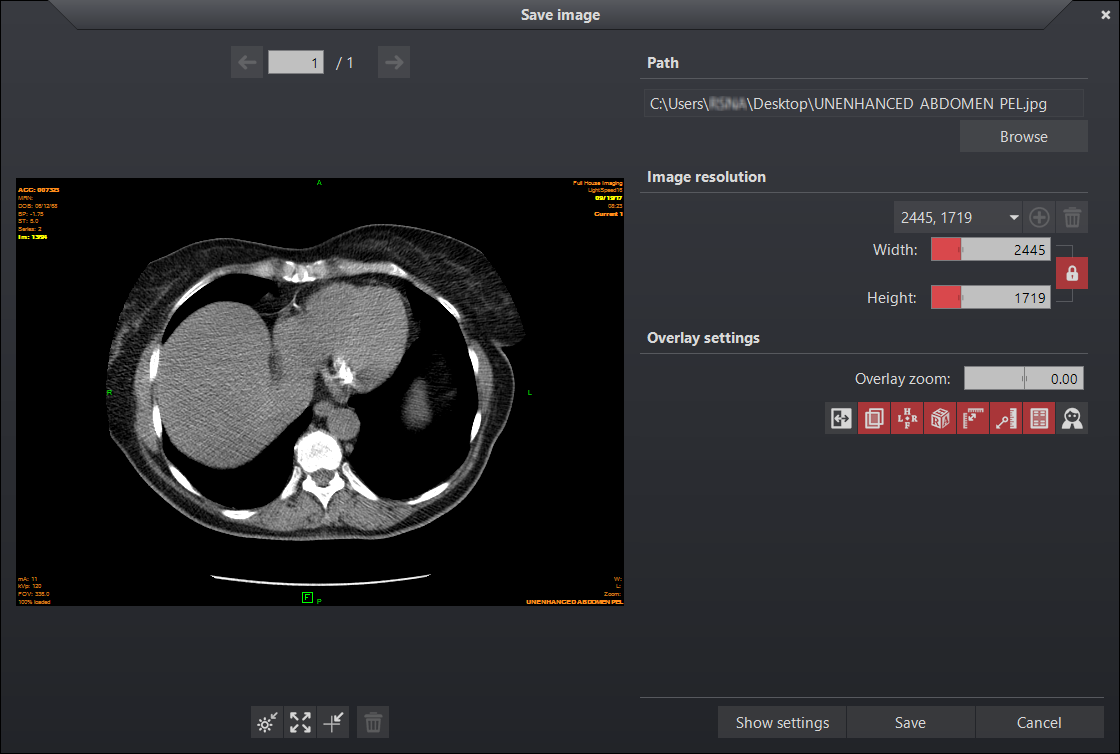Toggle the anonymize patient face icon
1120x754 pixels.
(1073, 419)
